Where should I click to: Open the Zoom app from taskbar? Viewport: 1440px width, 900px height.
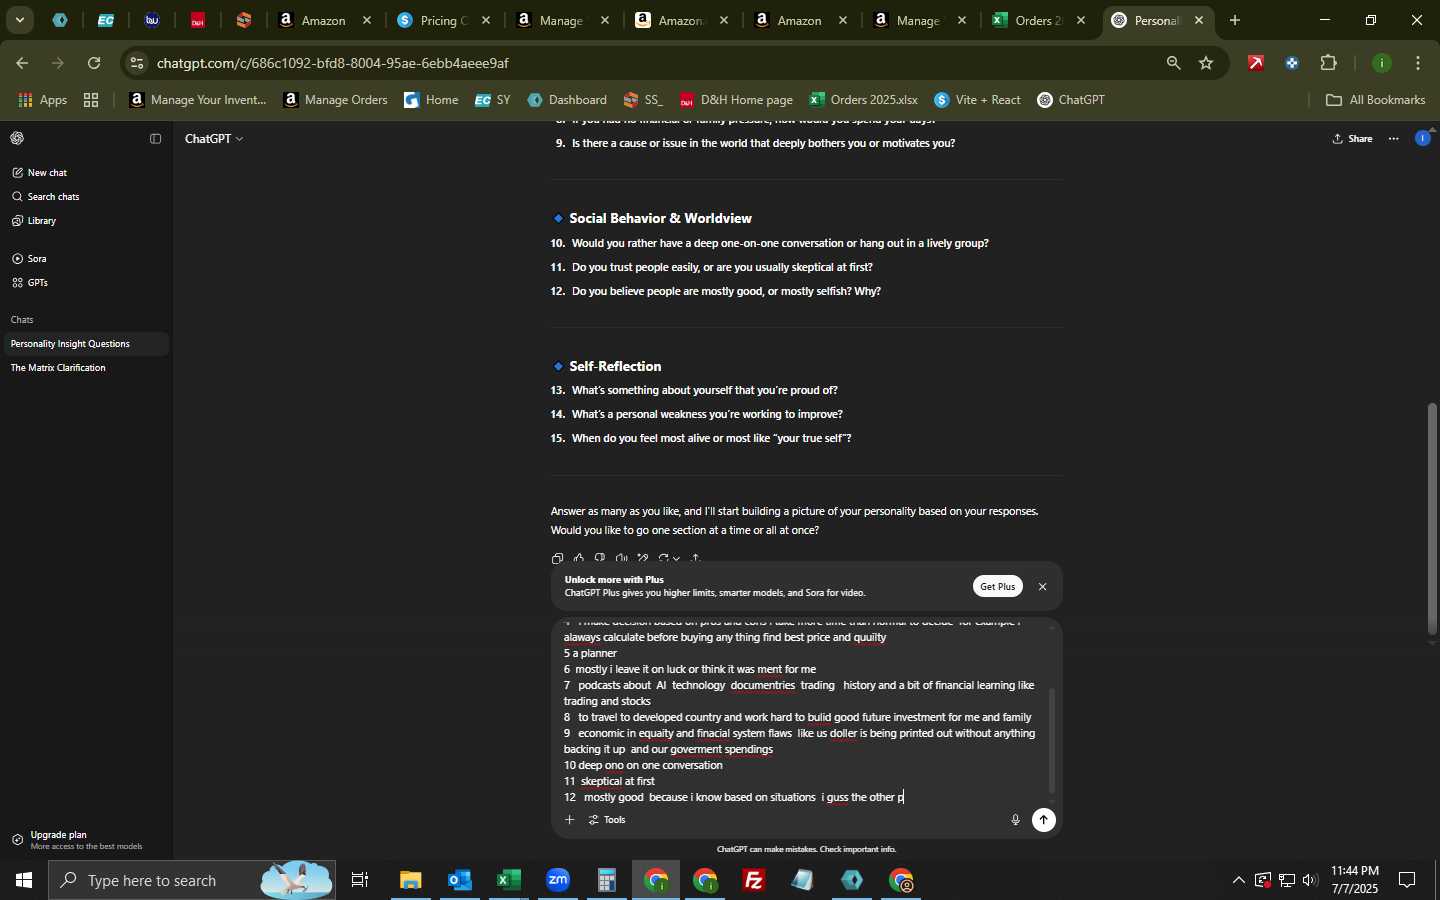[558, 880]
